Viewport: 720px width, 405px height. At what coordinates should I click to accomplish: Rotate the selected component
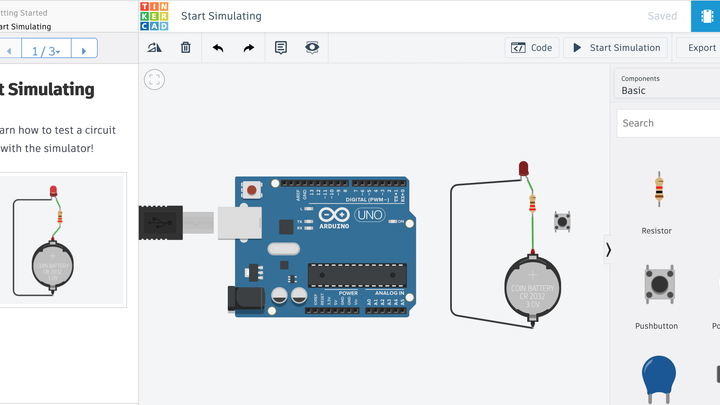(154, 47)
